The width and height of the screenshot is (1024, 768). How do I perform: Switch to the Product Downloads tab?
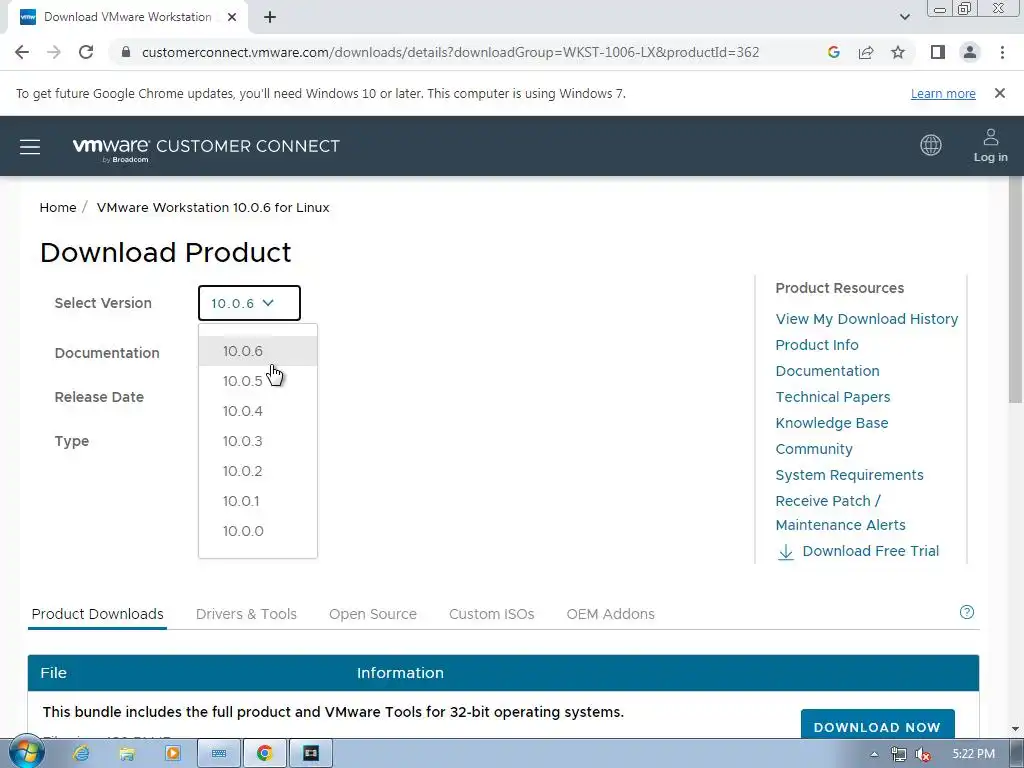coord(97,614)
